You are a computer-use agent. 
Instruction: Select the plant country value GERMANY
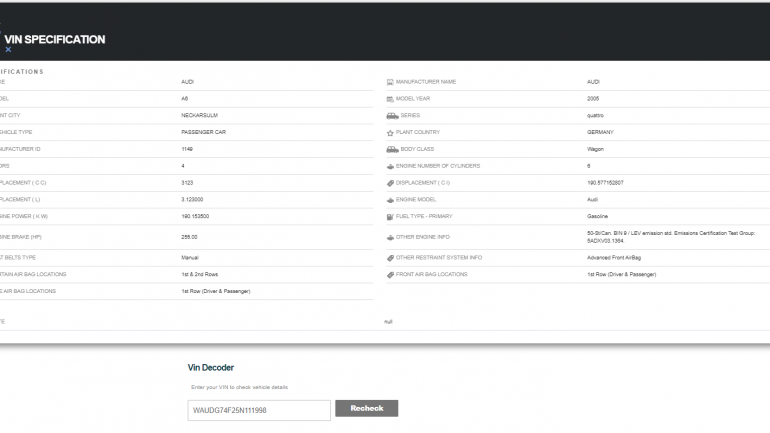(x=600, y=132)
